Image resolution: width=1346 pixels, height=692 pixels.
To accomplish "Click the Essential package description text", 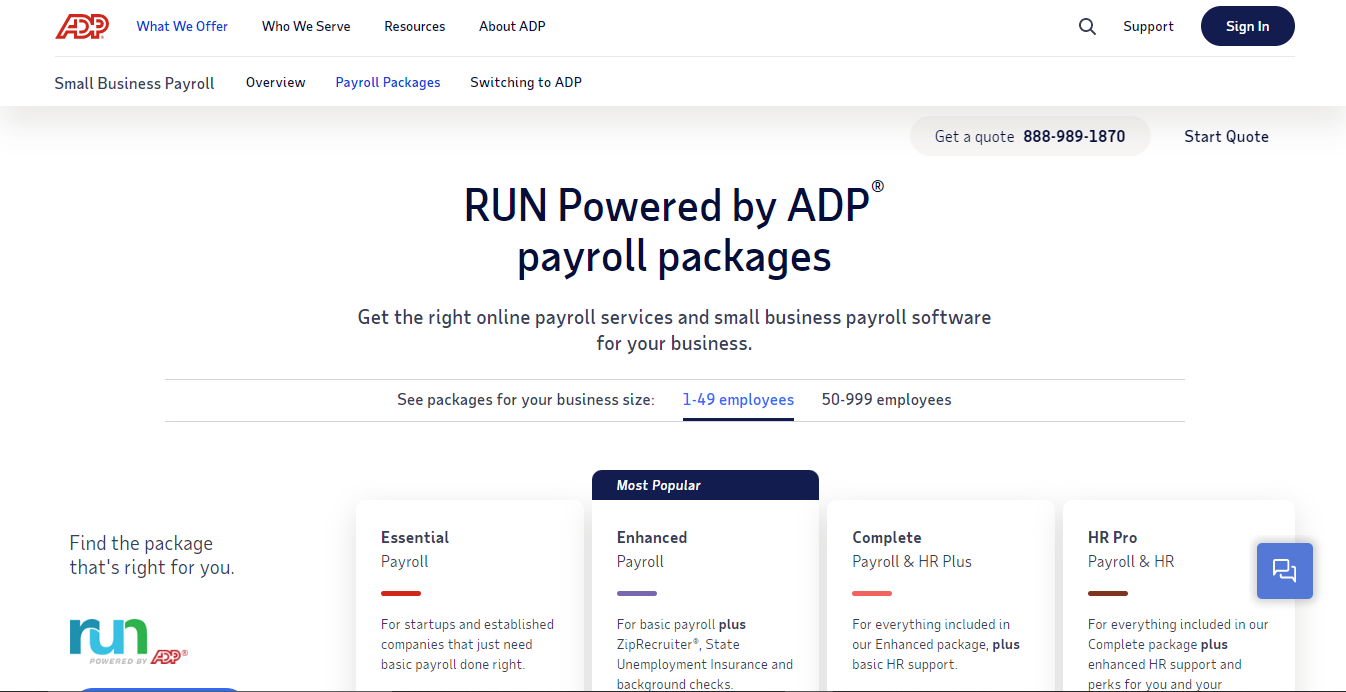I will coord(467,645).
